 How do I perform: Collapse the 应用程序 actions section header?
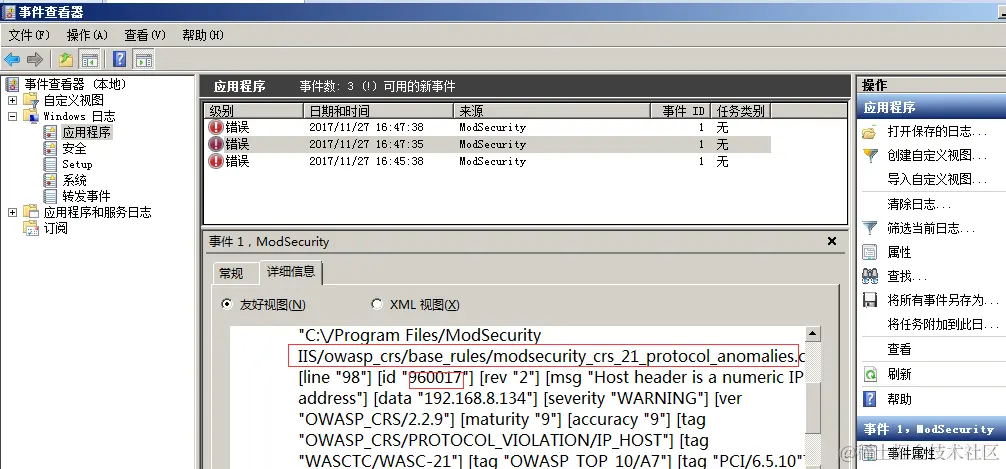931,107
